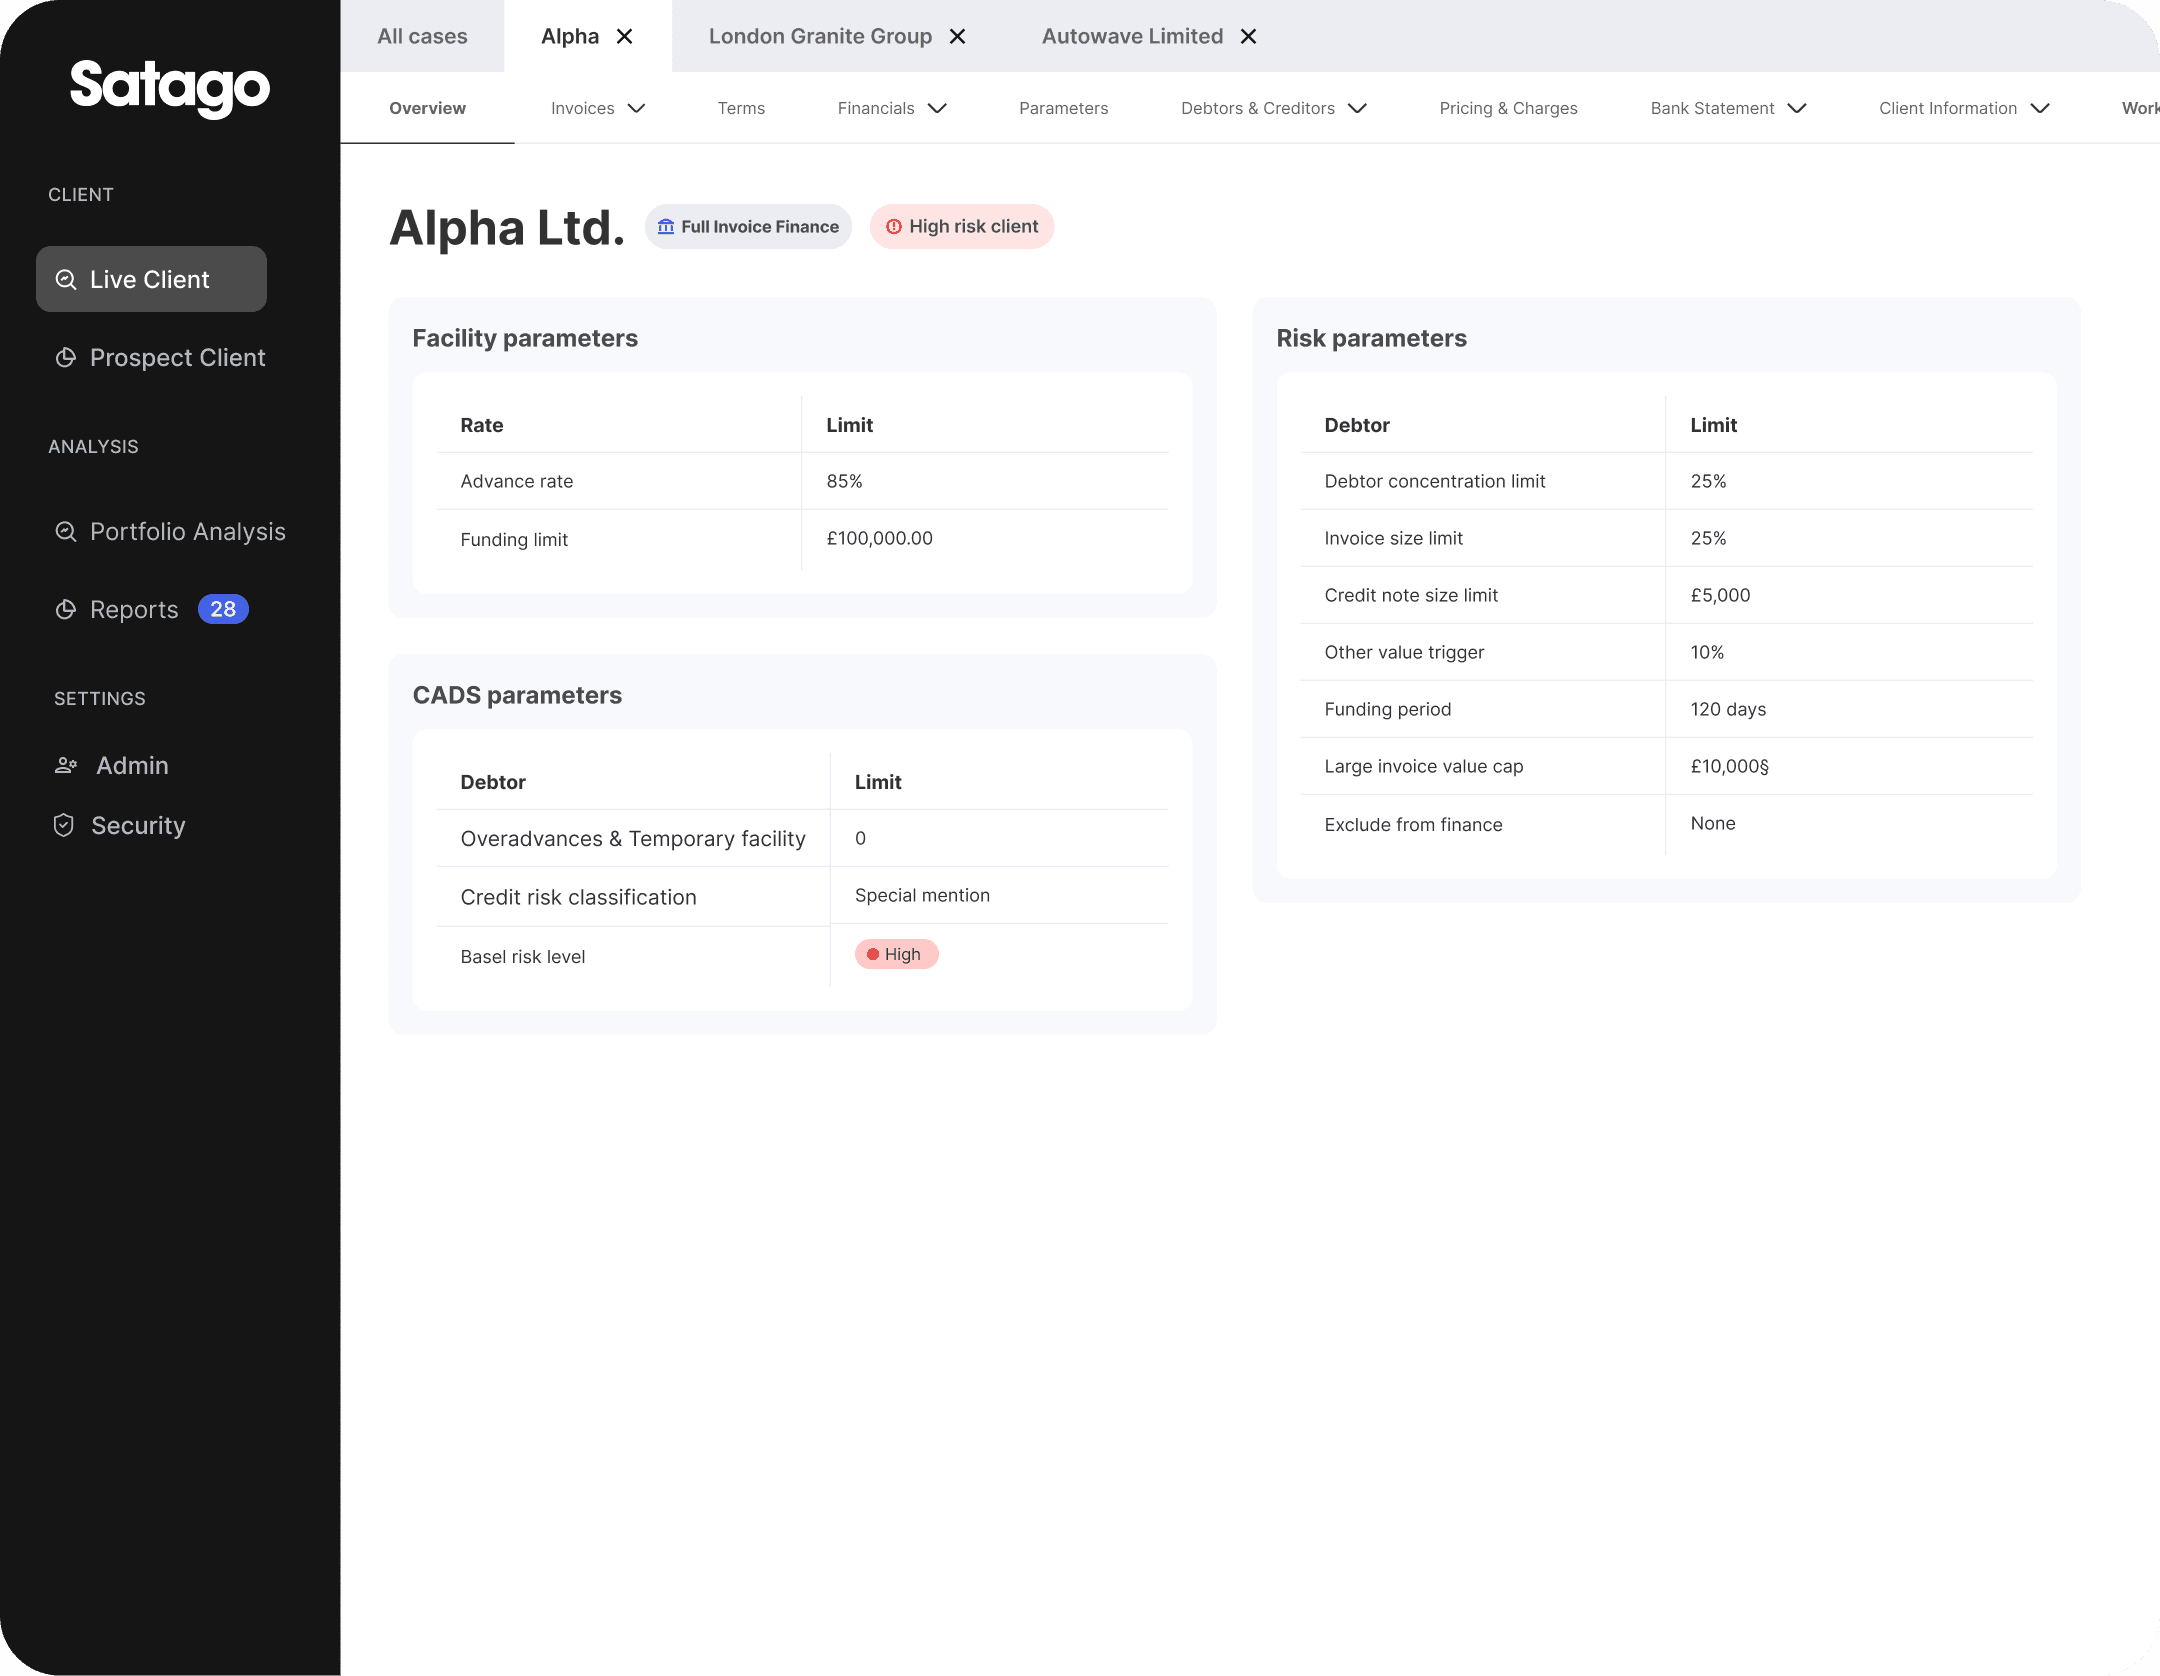Screen dimensions: 2160x1676
Task: Click the Reports 28 count badge
Action: [x=223, y=609]
